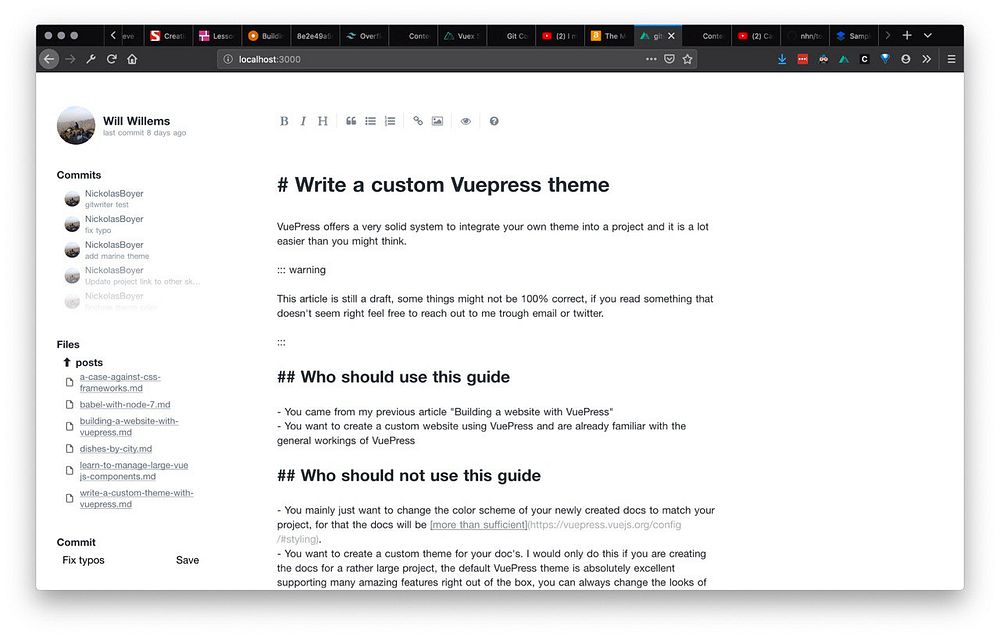The width and height of the screenshot is (1000, 638).
Task: Switch to the Vuex browser tab
Action: tap(462, 36)
